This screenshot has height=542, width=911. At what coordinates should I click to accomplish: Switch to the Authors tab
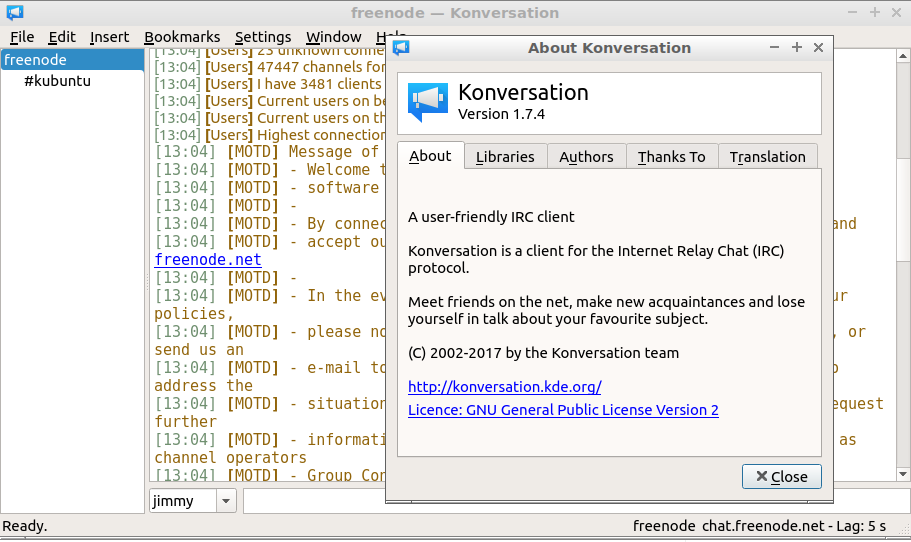pyautogui.click(x=586, y=157)
